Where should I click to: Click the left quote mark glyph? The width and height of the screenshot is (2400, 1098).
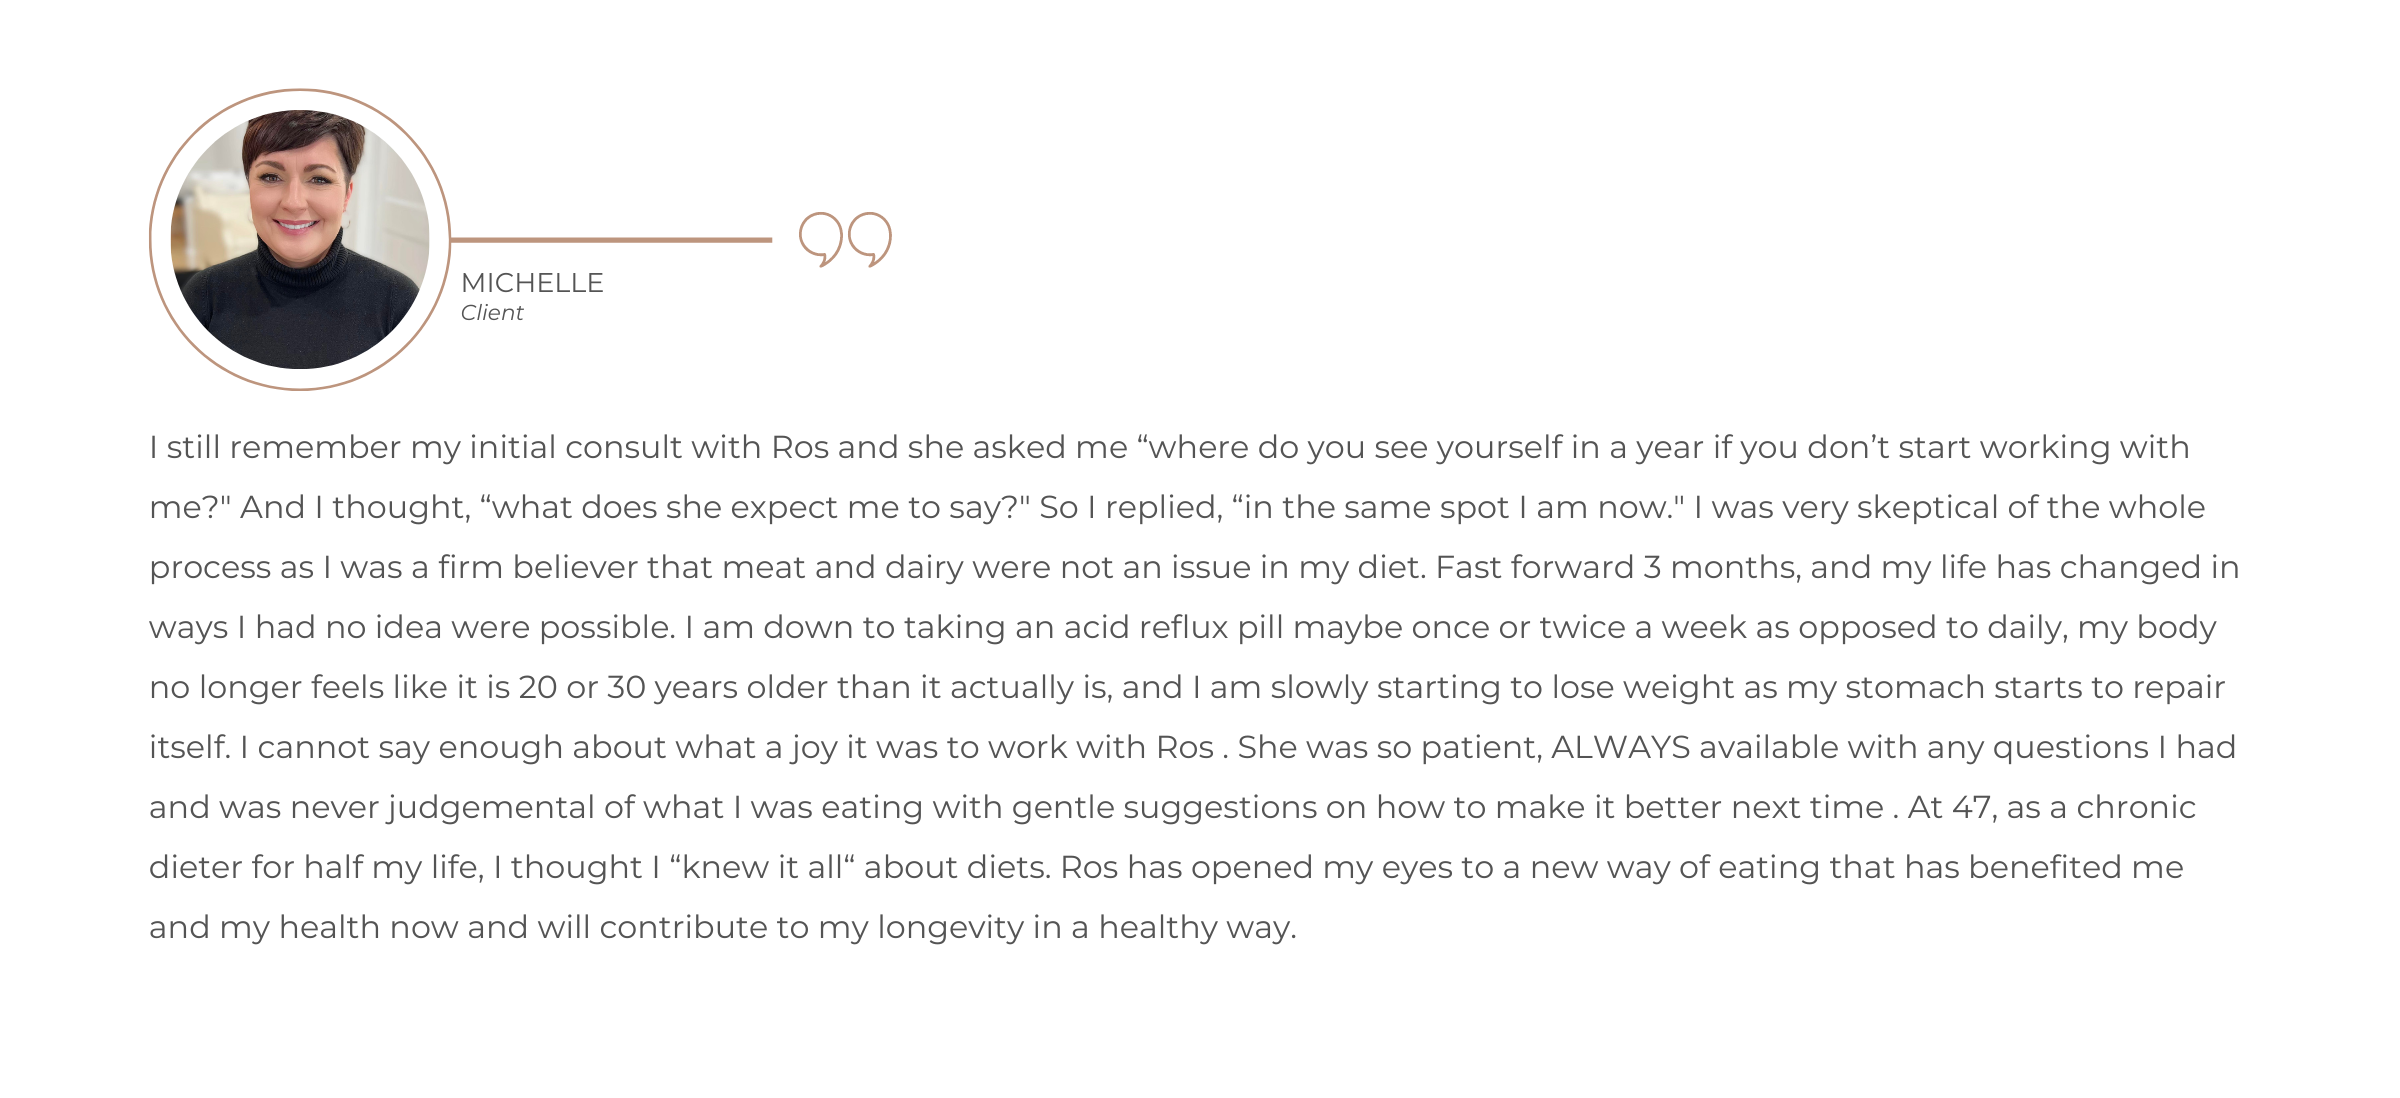point(821,240)
